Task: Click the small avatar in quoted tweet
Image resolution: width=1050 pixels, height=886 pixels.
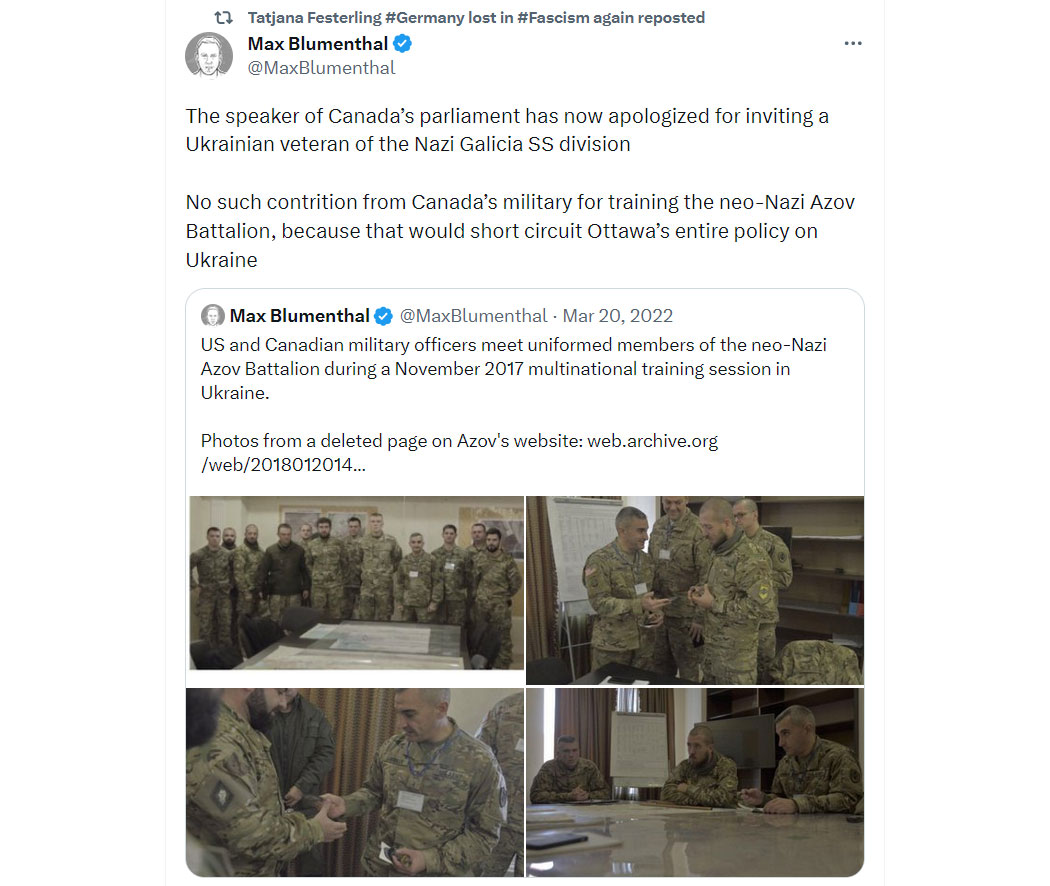Action: click(x=213, y=315)
